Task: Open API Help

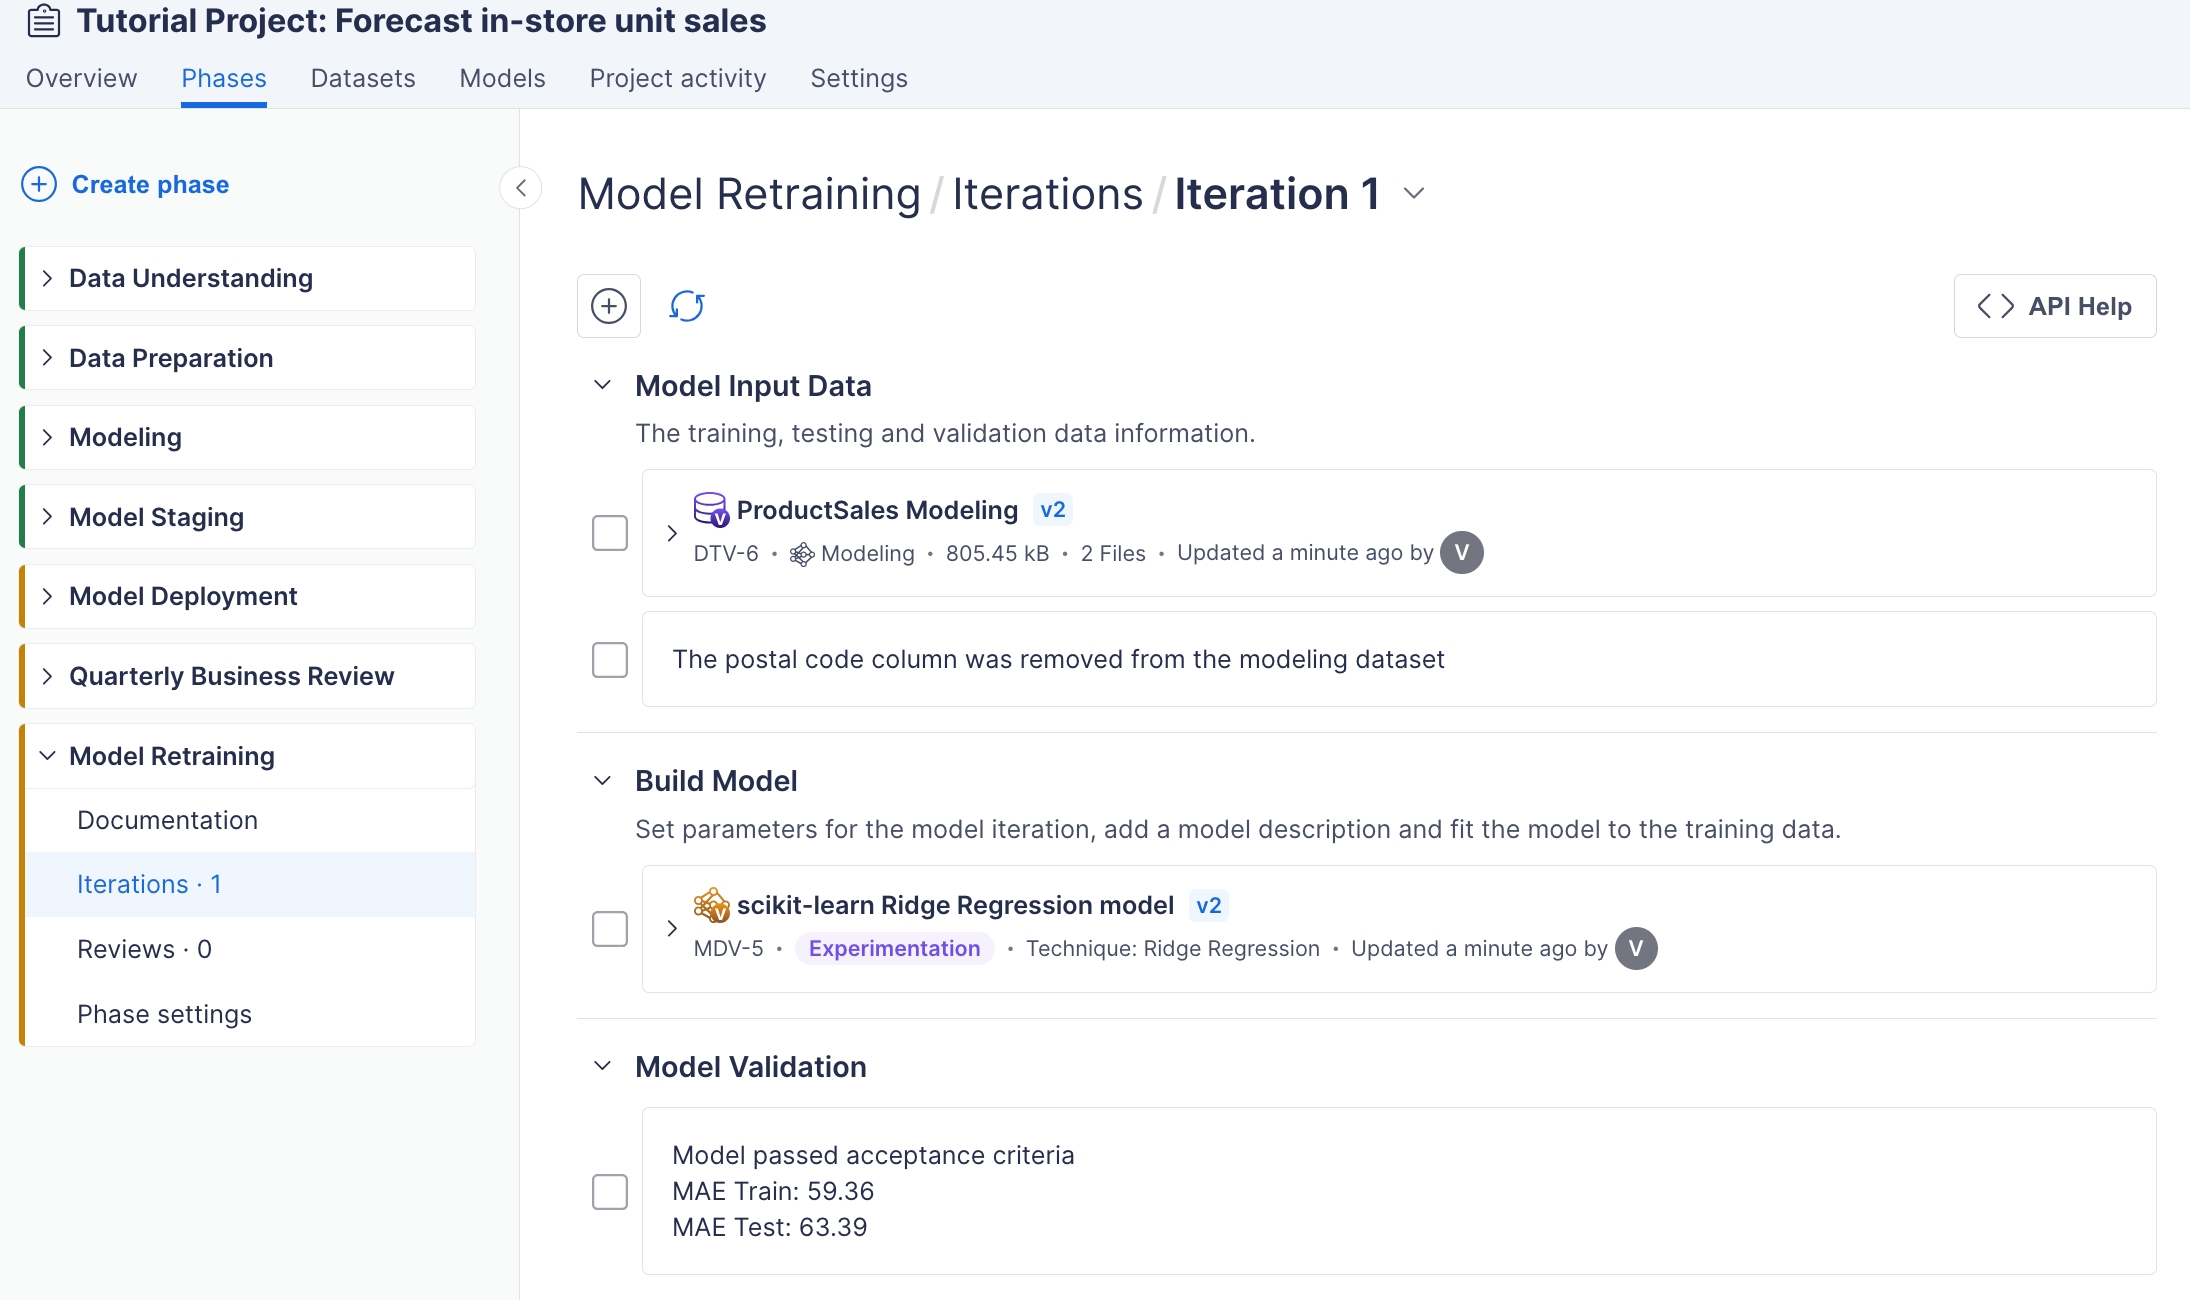Action: click(2054, 306)
